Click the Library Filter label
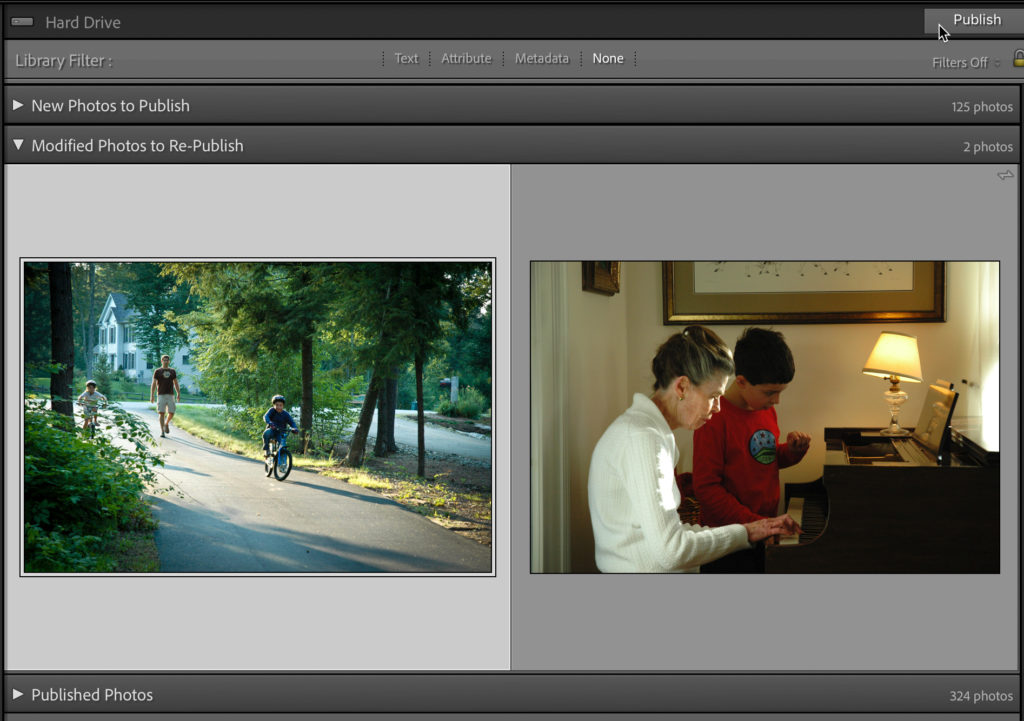 [x=63, y=61]
